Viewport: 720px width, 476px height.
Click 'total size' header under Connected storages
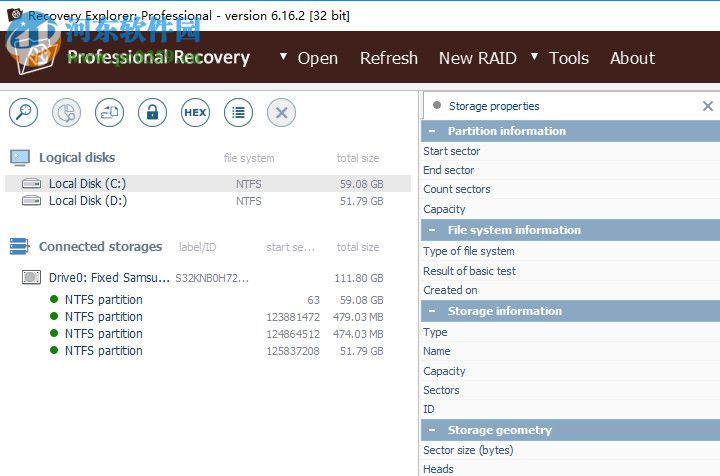(358, 247)
